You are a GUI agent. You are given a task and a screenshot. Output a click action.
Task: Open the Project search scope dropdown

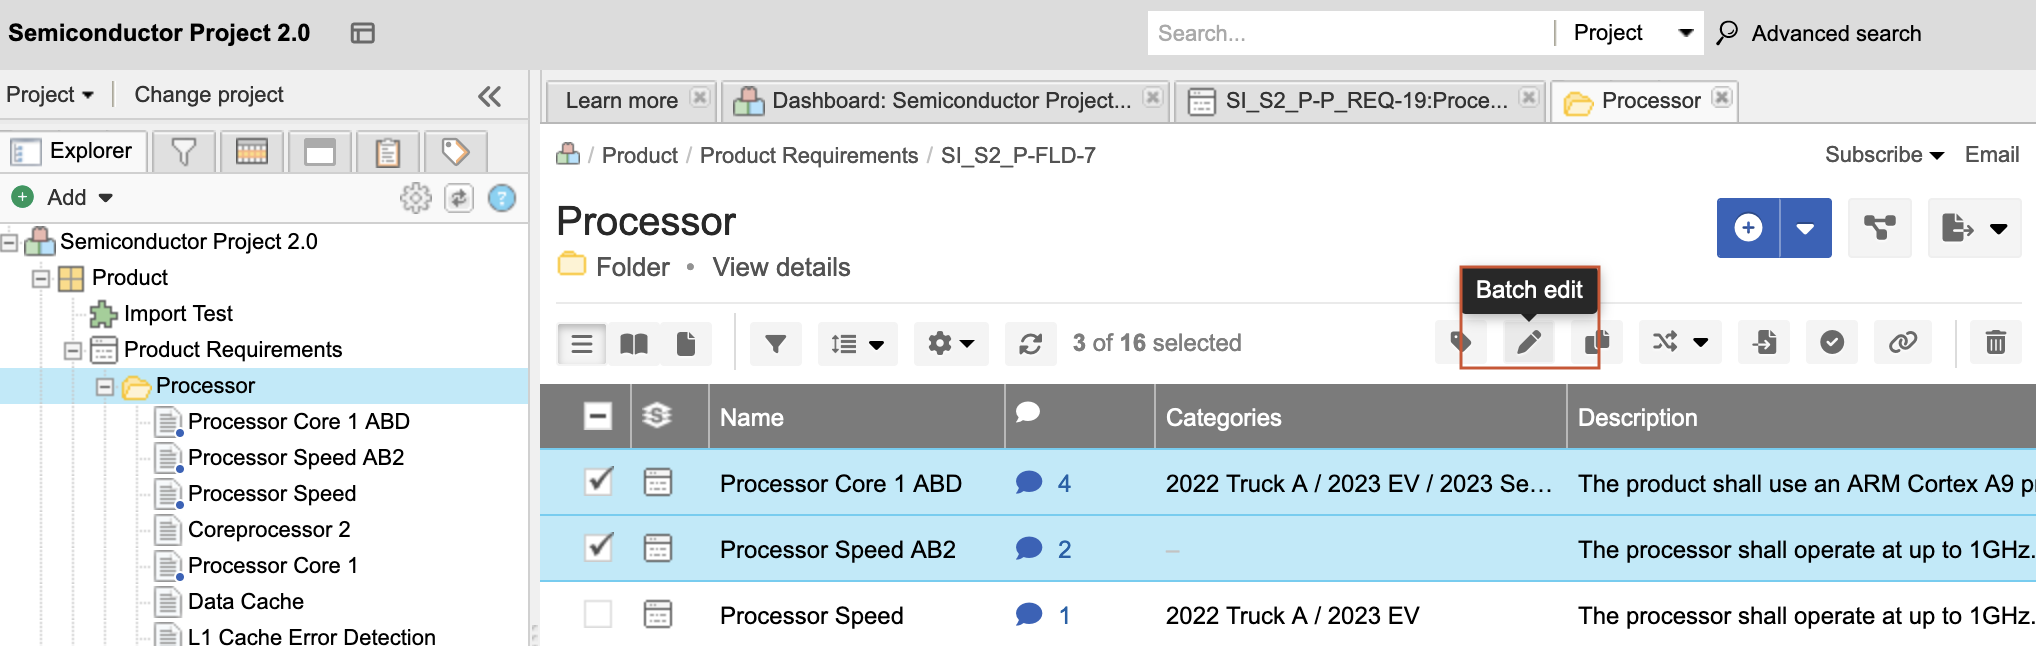[1633, 33]
